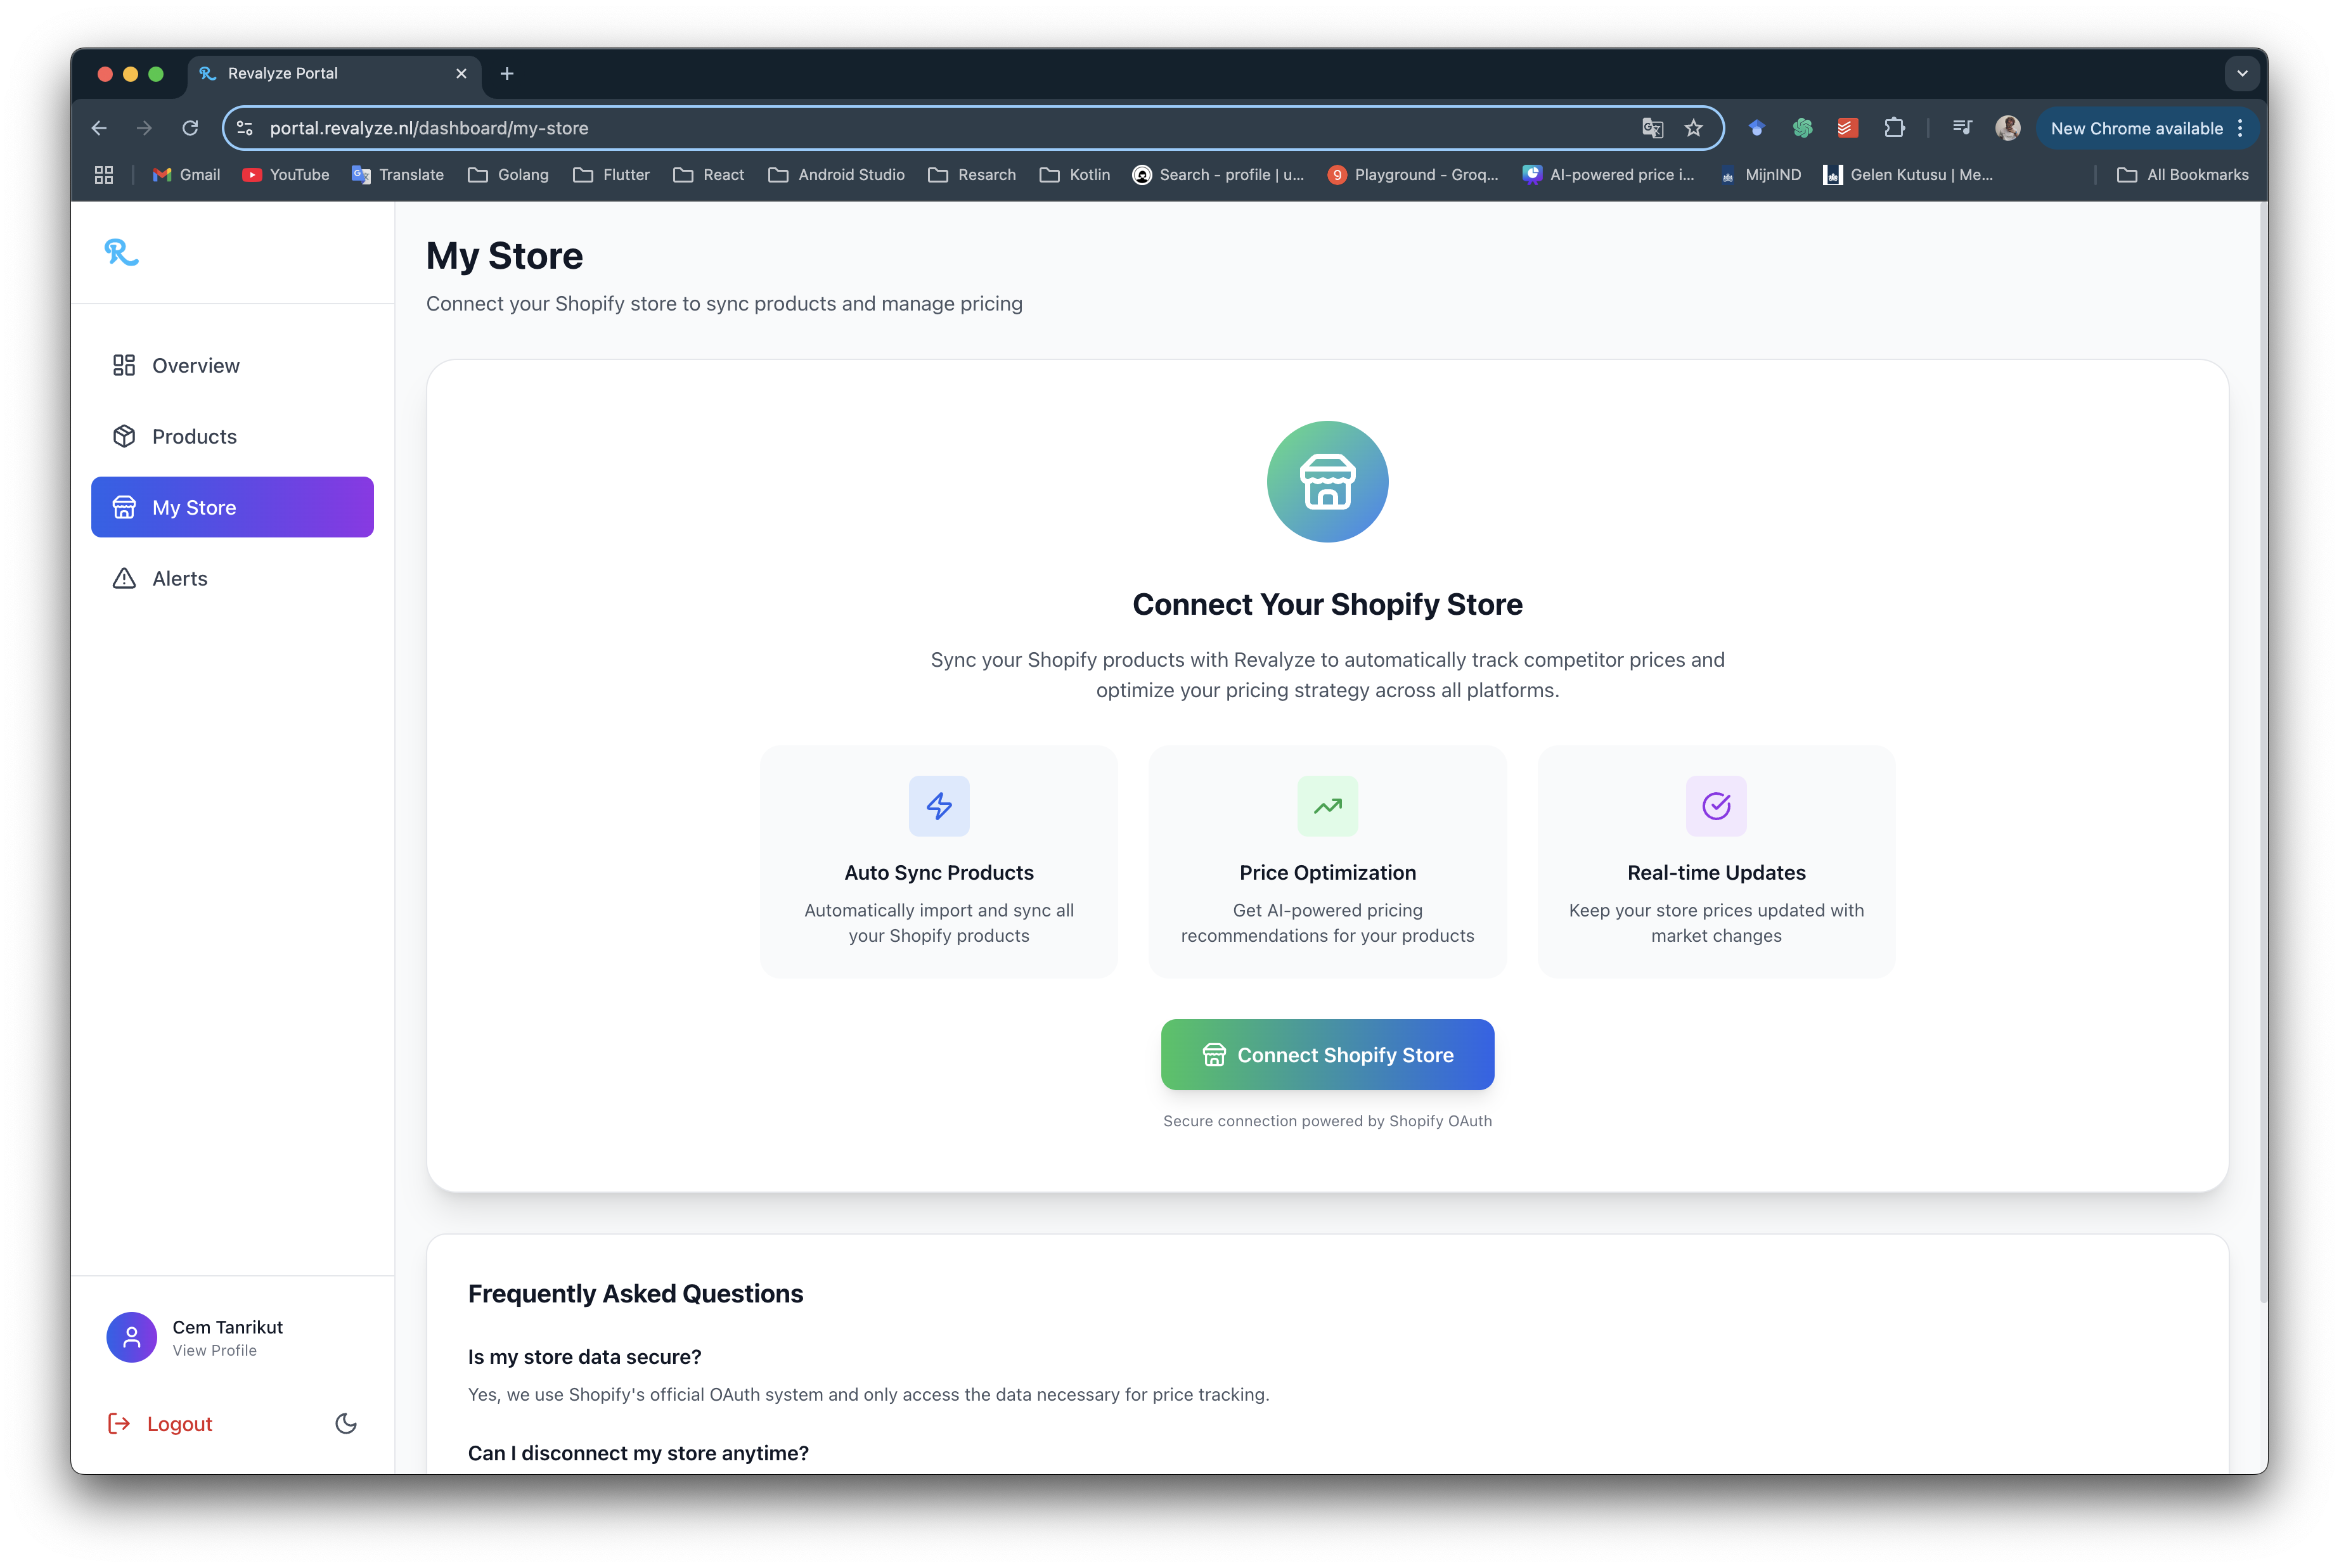Click 'Is my store data secure?' question
Viewport: 2339px width, 1568px height.
pyautogui.click(x=585, y=1357)
